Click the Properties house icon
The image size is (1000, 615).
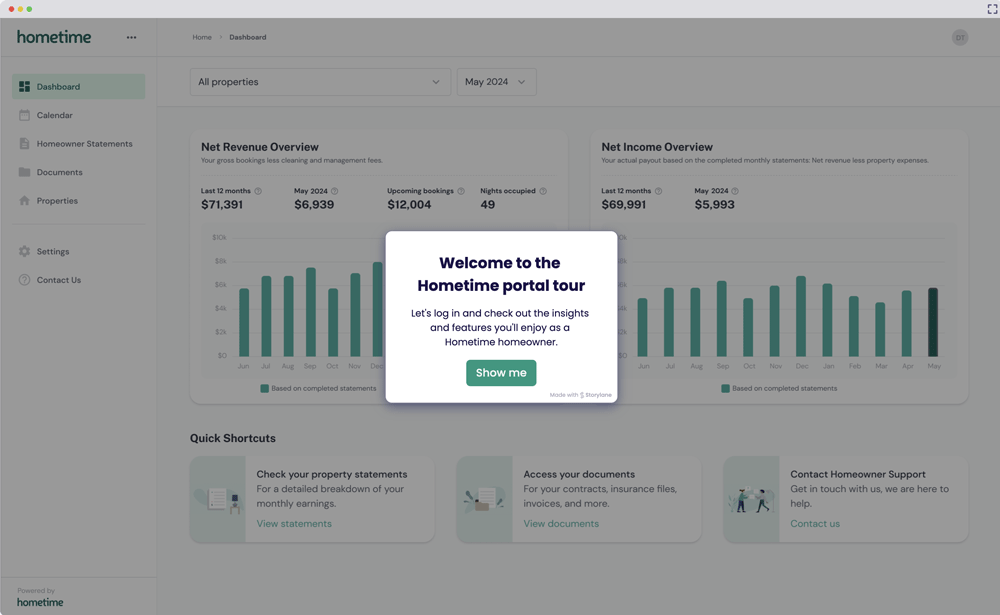click(x=24, y=200)
